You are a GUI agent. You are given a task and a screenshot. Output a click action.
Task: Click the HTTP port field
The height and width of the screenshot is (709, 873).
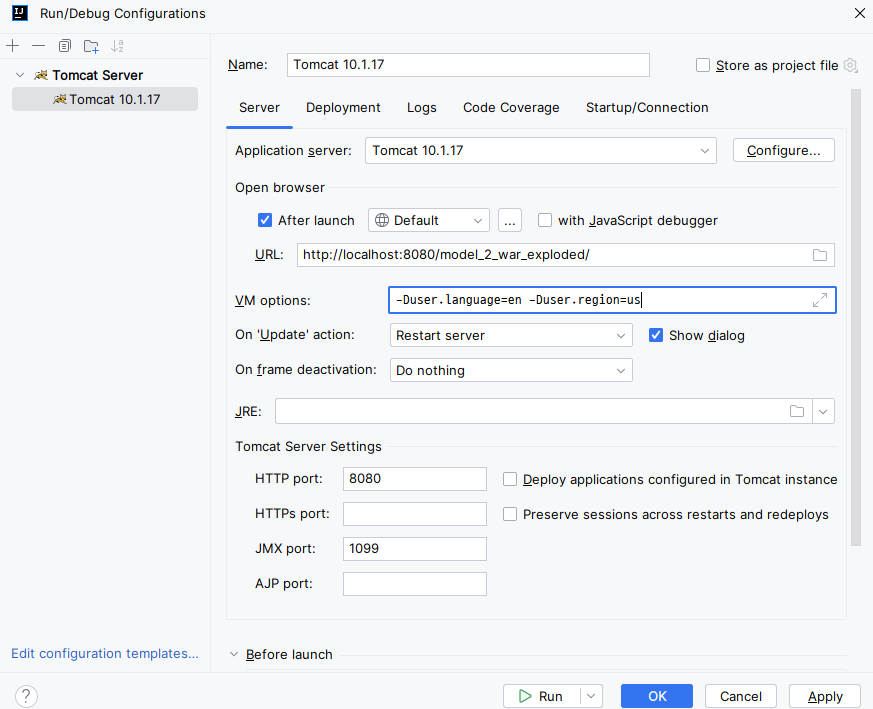coord(415,479)
